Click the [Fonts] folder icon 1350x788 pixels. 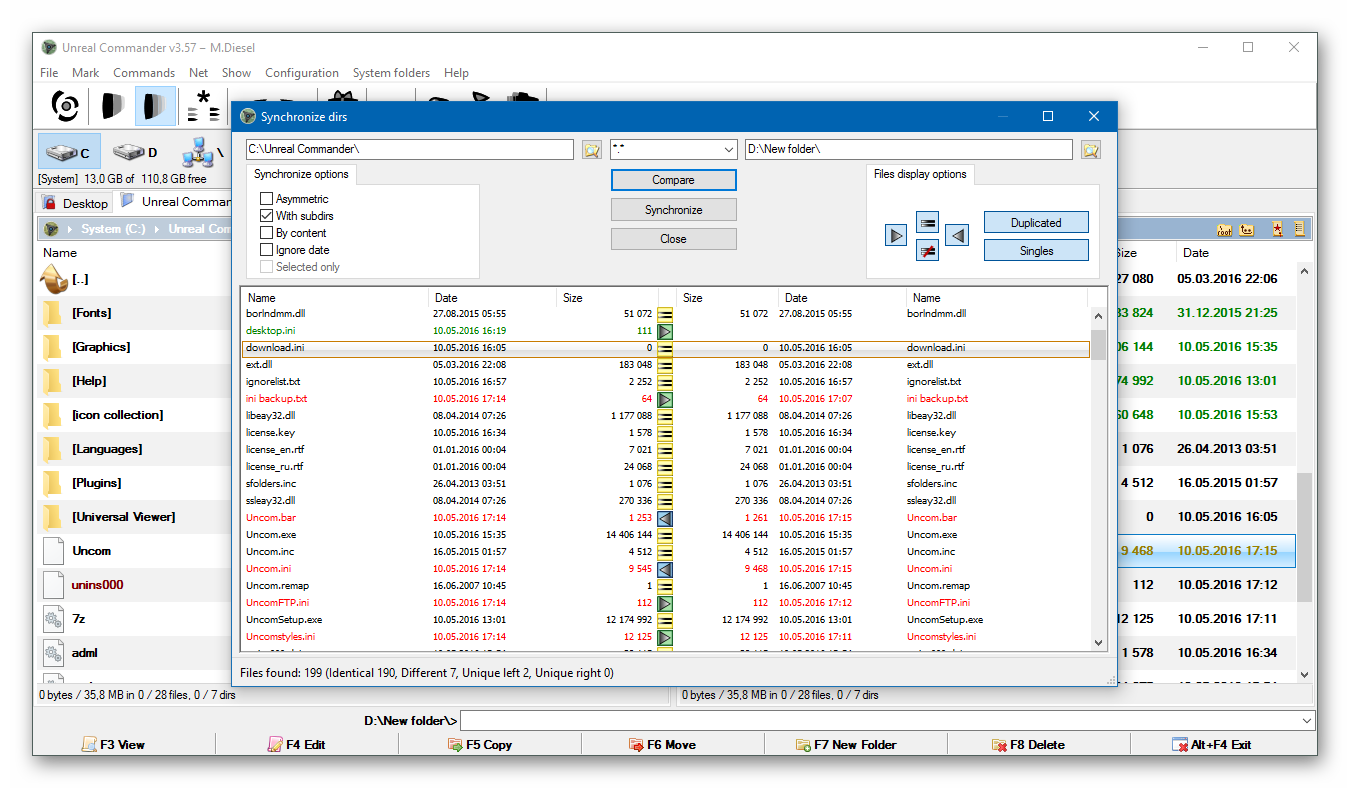52,314
